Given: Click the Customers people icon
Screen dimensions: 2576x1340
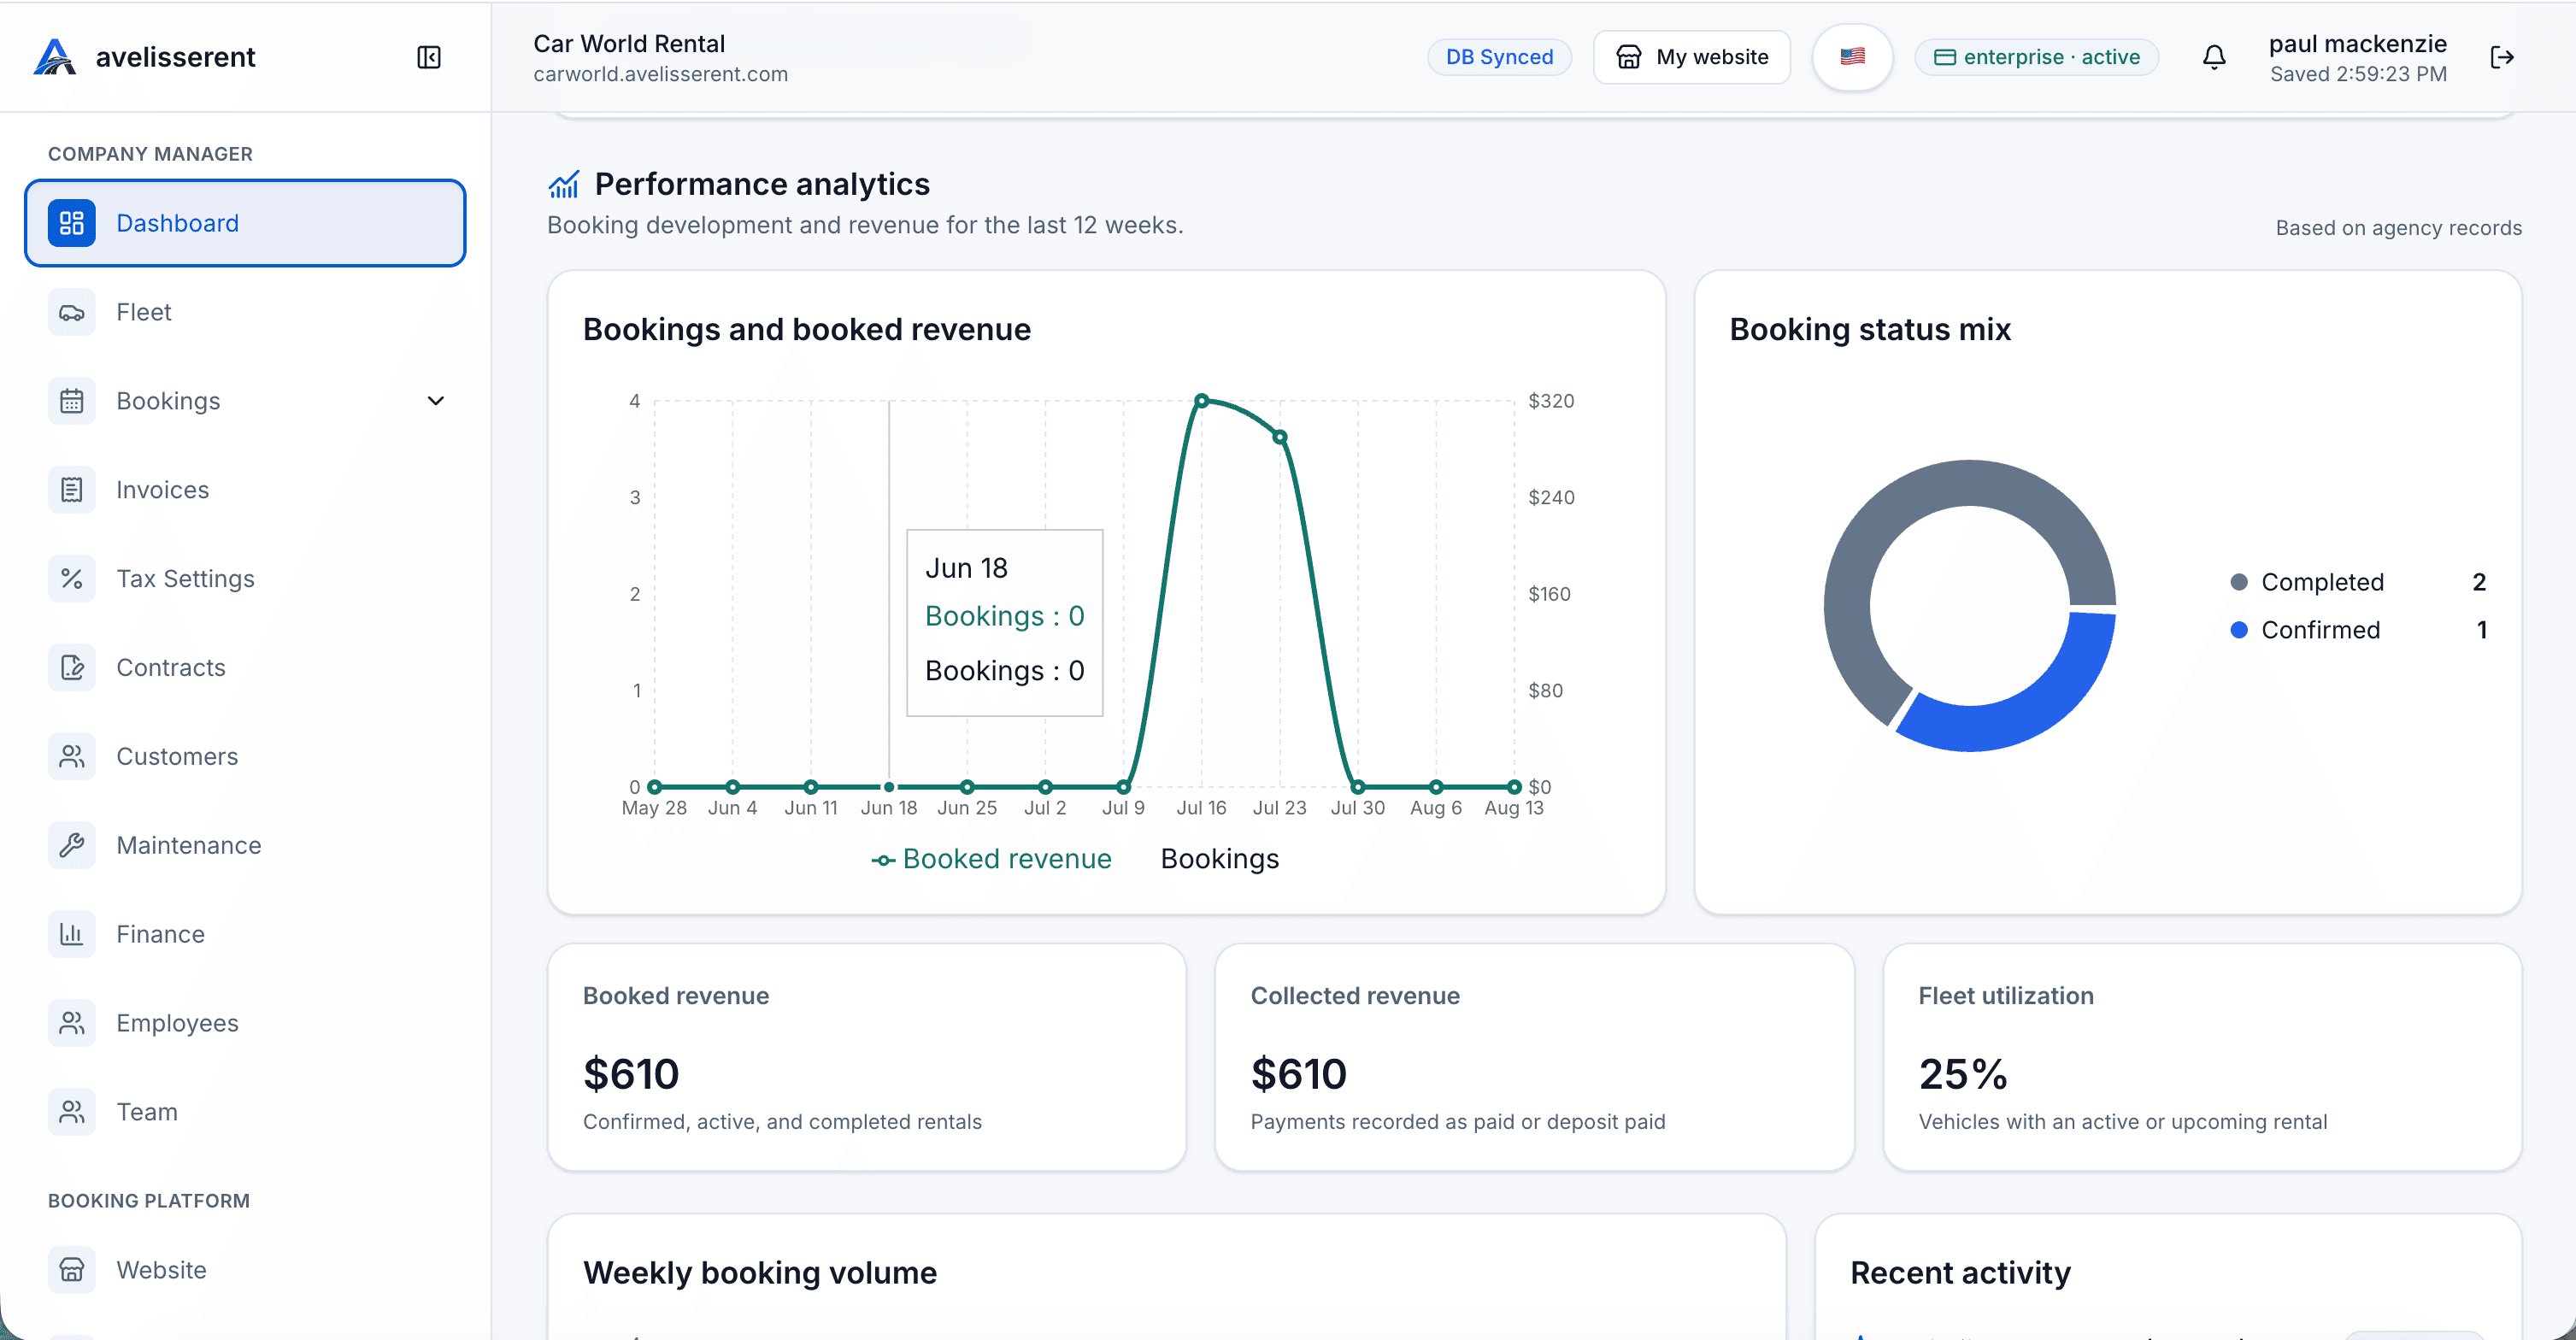Looking at the screenshot, I should [x=72, y=757].
